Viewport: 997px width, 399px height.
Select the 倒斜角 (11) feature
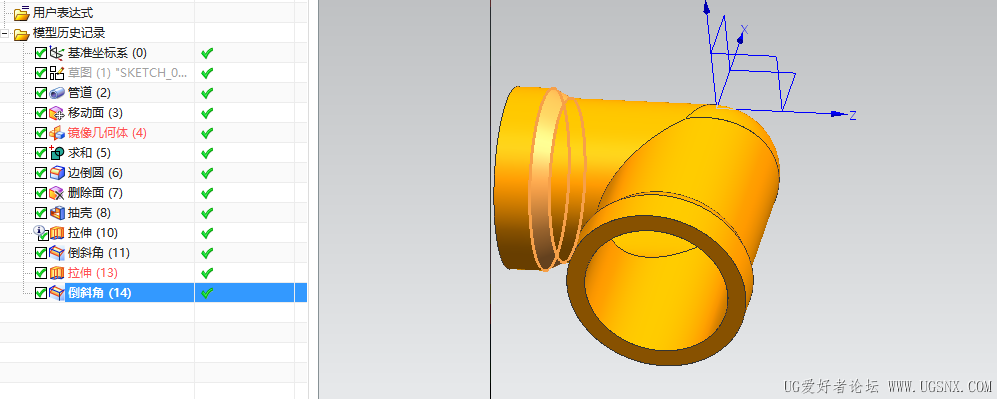99,253
